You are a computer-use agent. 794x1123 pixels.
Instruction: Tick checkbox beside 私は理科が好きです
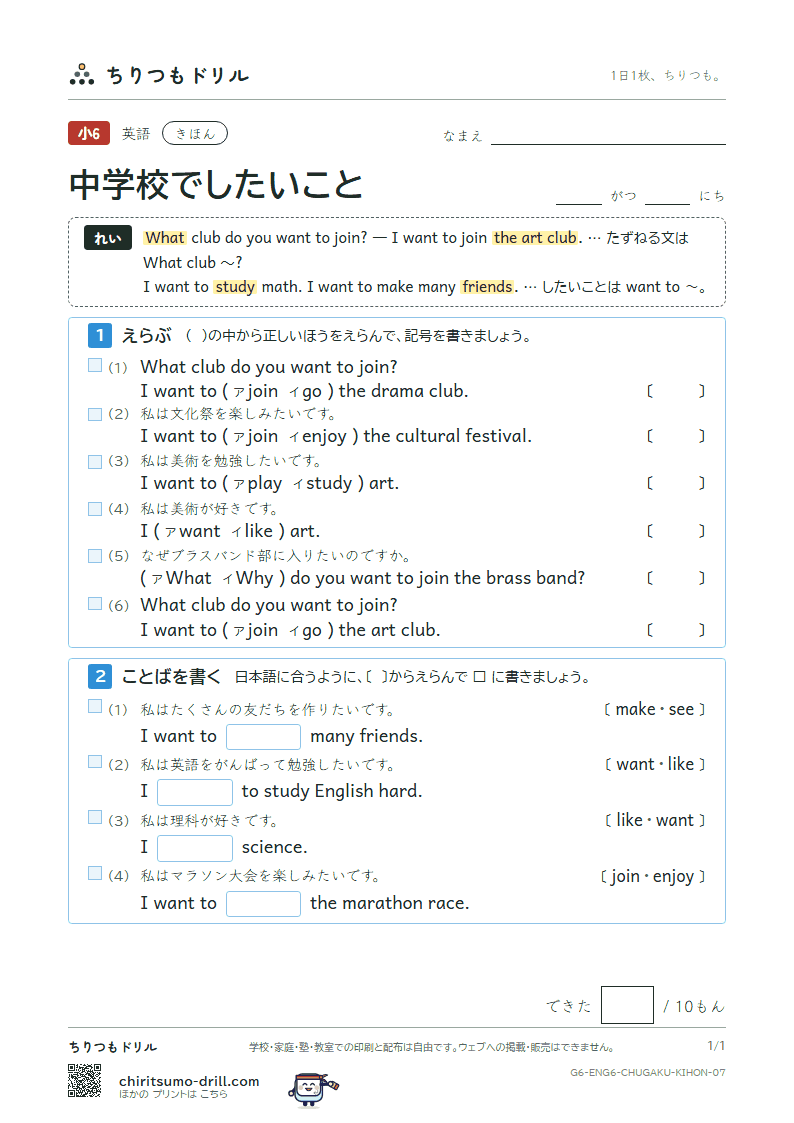tap(95, 817)
